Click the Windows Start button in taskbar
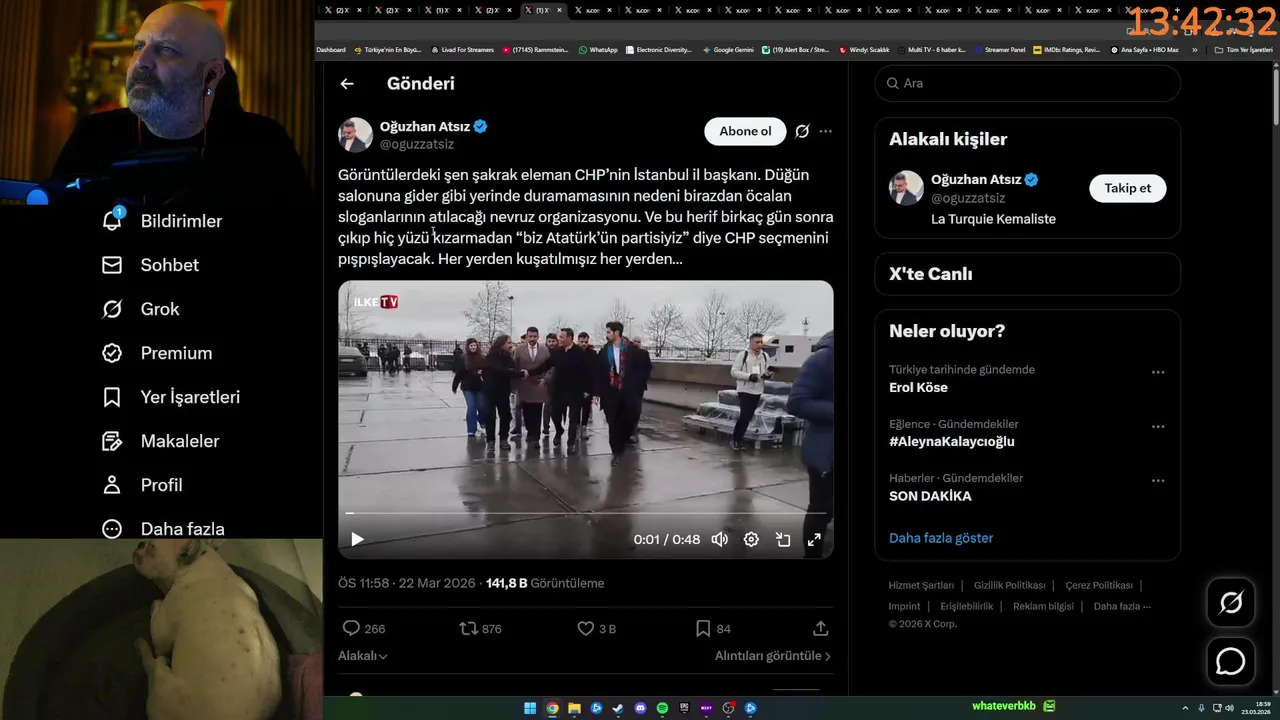This screenshot has height=720, width=1280. pyautogui.click(x=530, y=708)
